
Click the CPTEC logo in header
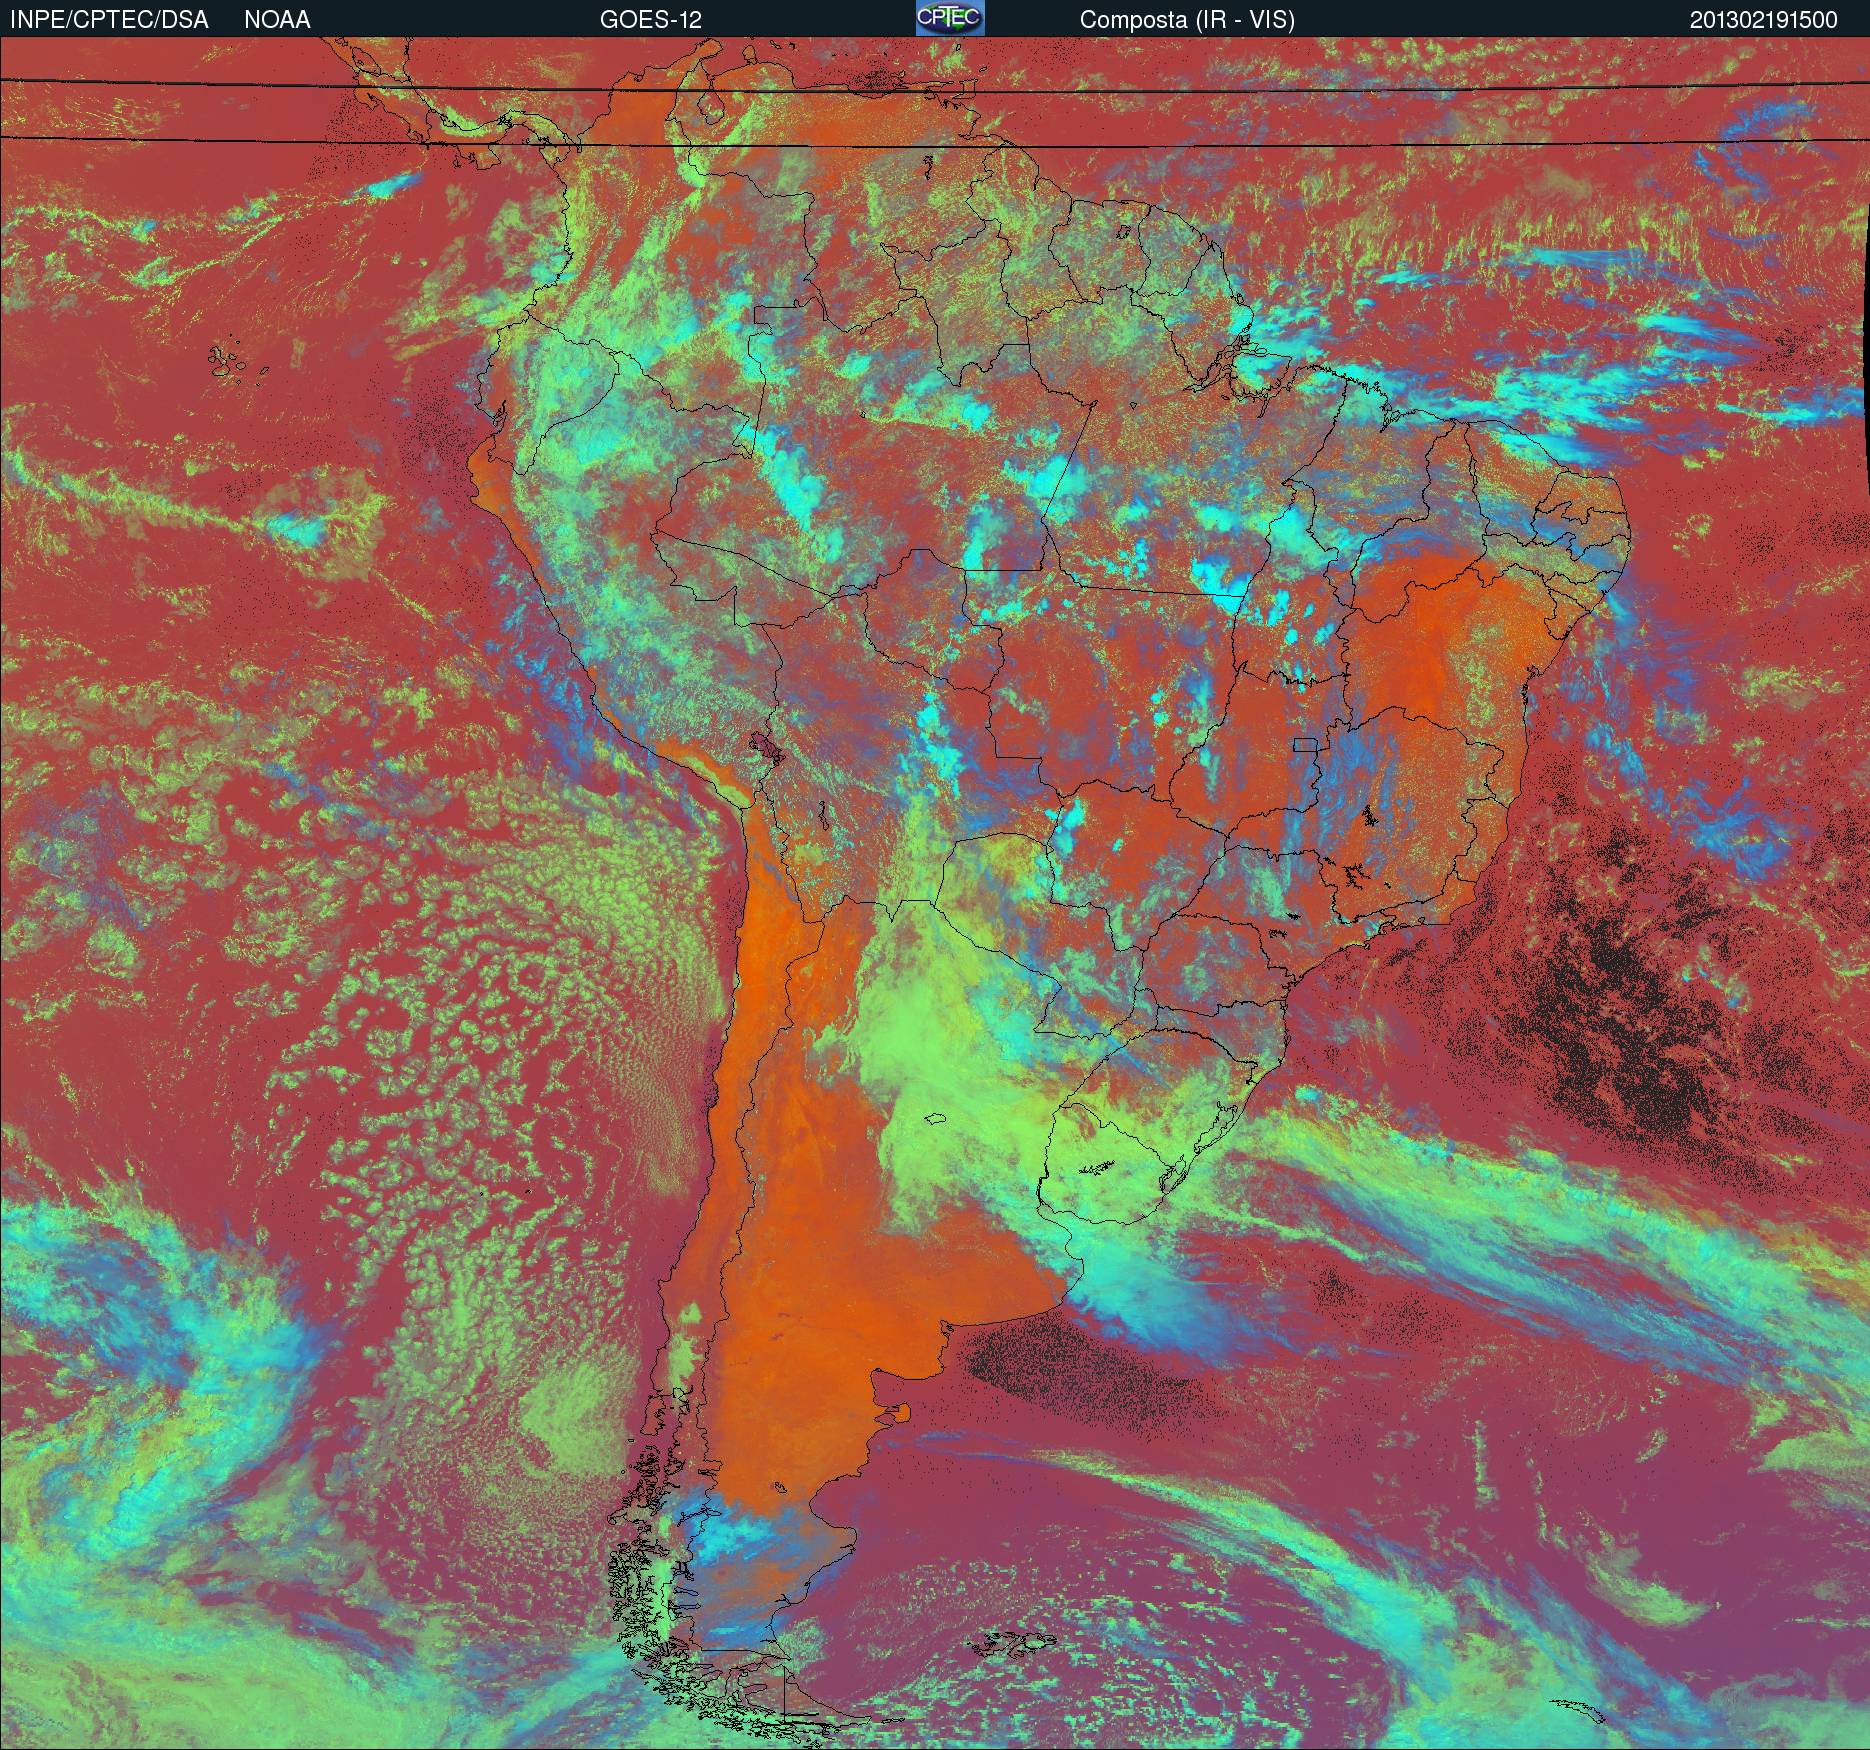coord(950,18)
